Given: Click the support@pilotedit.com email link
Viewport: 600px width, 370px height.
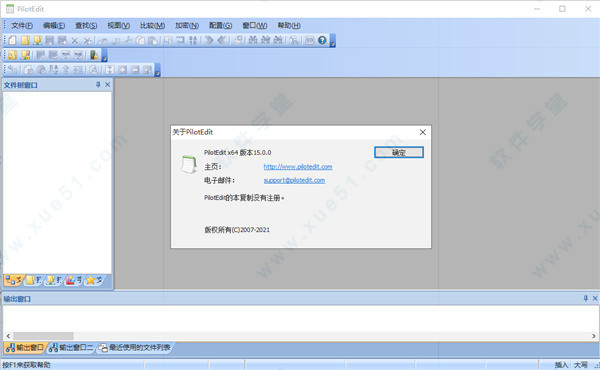Looking at the screenshot, I should tap(294, 180).
